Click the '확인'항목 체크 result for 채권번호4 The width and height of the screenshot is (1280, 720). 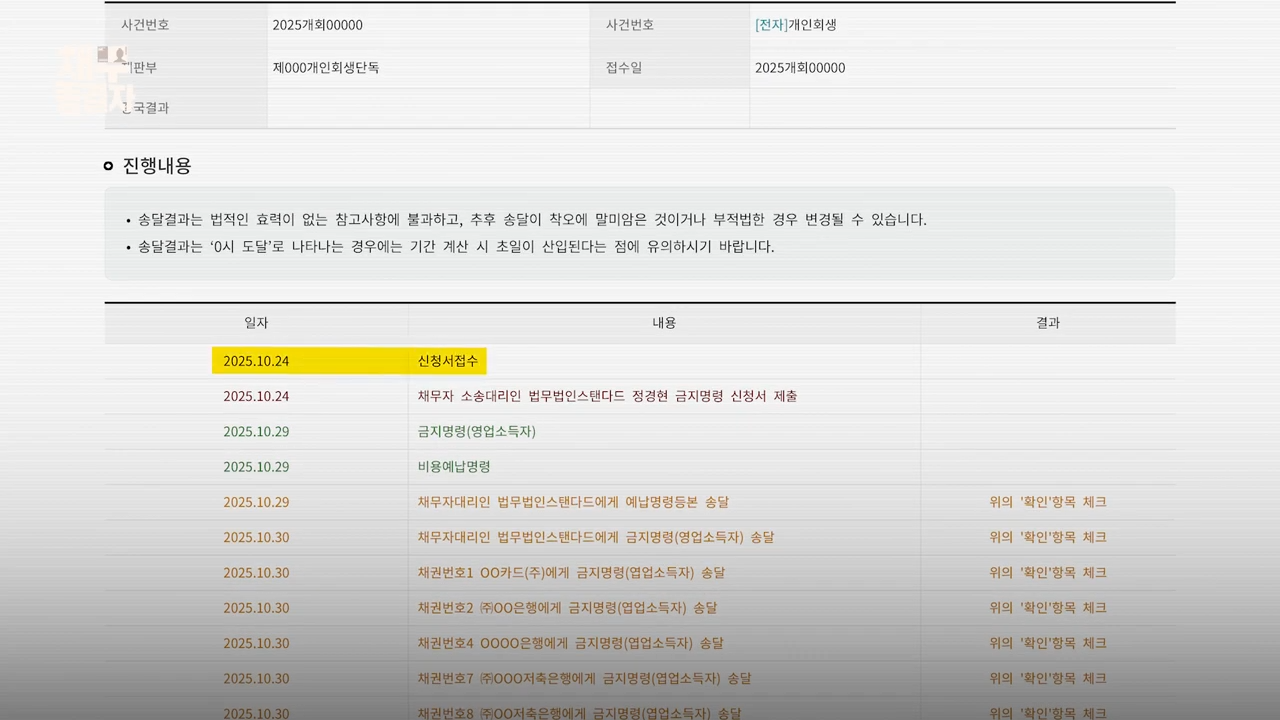(x=1048, y=643)
